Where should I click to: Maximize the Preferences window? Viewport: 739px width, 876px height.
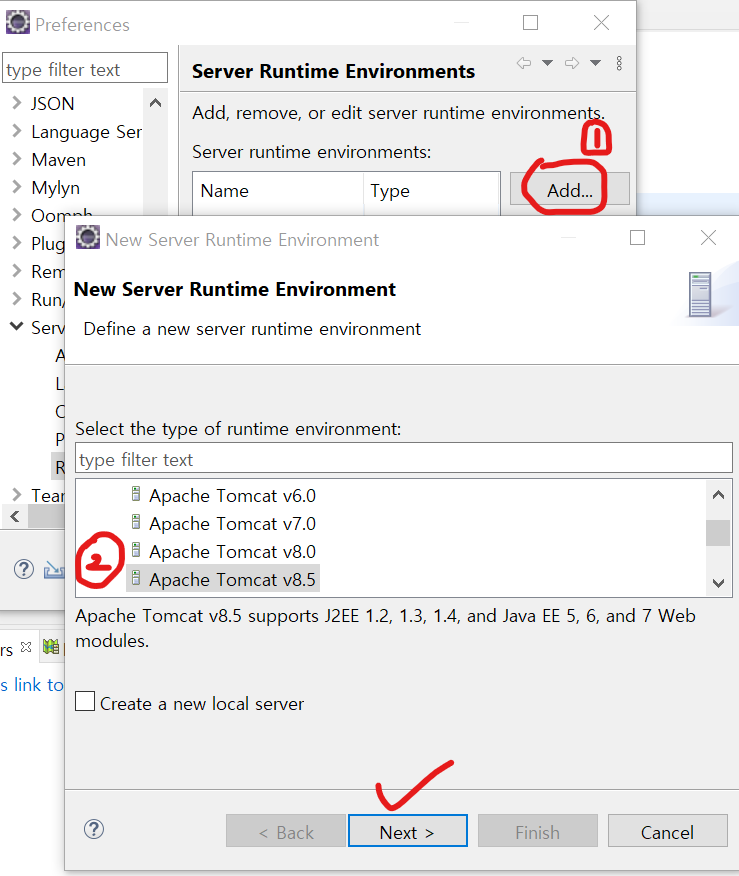pyautogui.click(x=530, y=22)
